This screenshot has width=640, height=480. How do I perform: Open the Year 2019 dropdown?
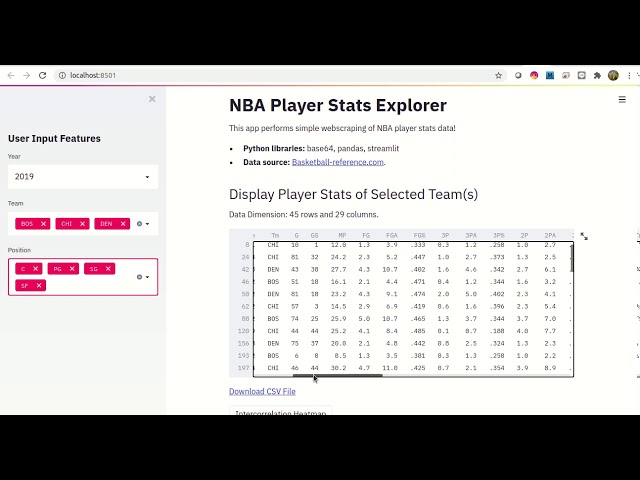(83, 177)
